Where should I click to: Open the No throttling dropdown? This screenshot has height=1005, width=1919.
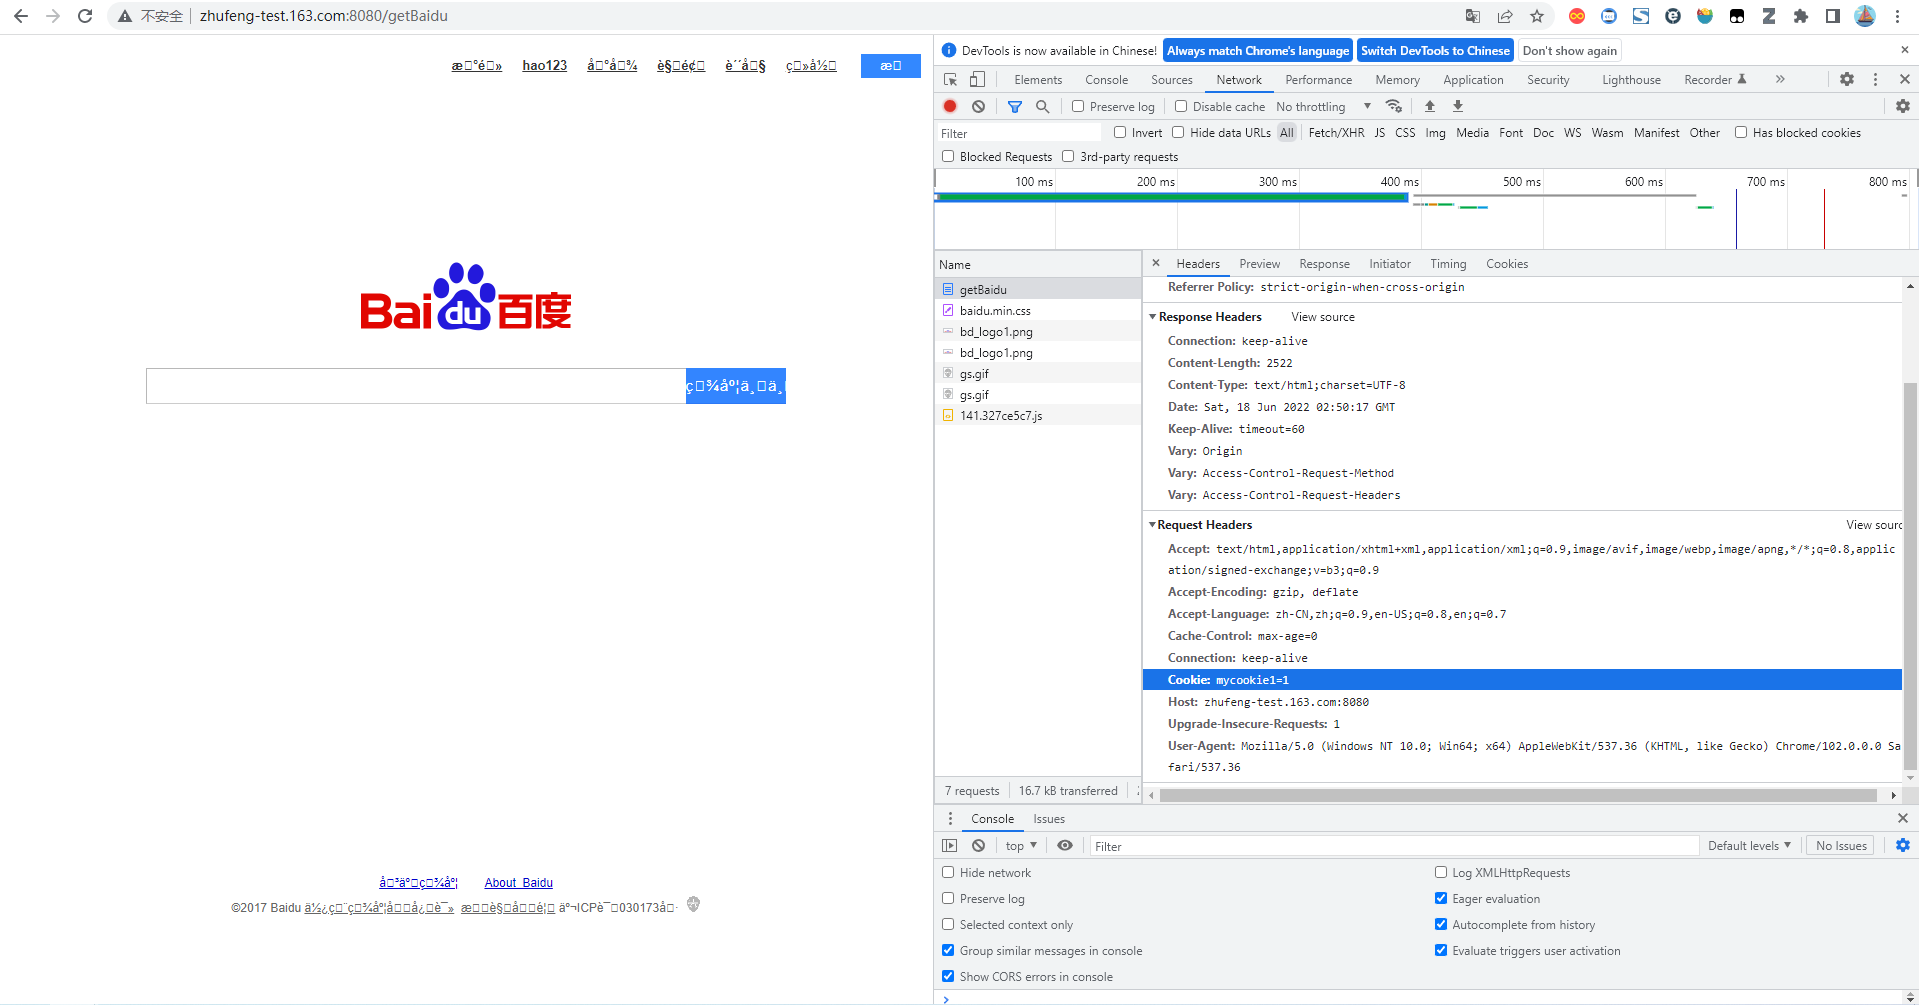coord(1323,106)
